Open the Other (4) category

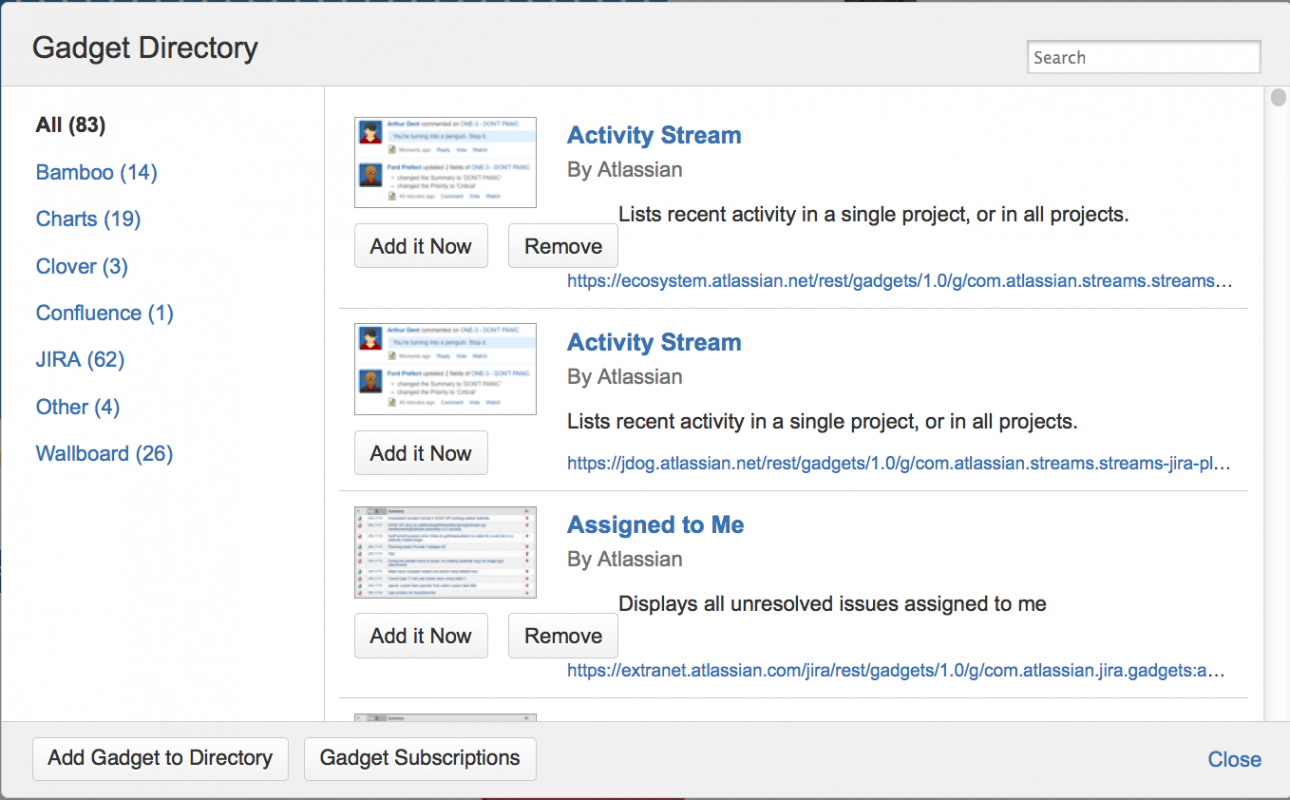[x=77, y=407]
